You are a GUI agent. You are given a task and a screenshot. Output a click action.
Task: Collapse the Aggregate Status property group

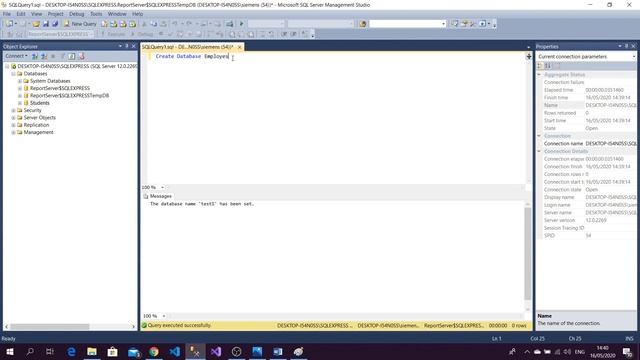539,75
